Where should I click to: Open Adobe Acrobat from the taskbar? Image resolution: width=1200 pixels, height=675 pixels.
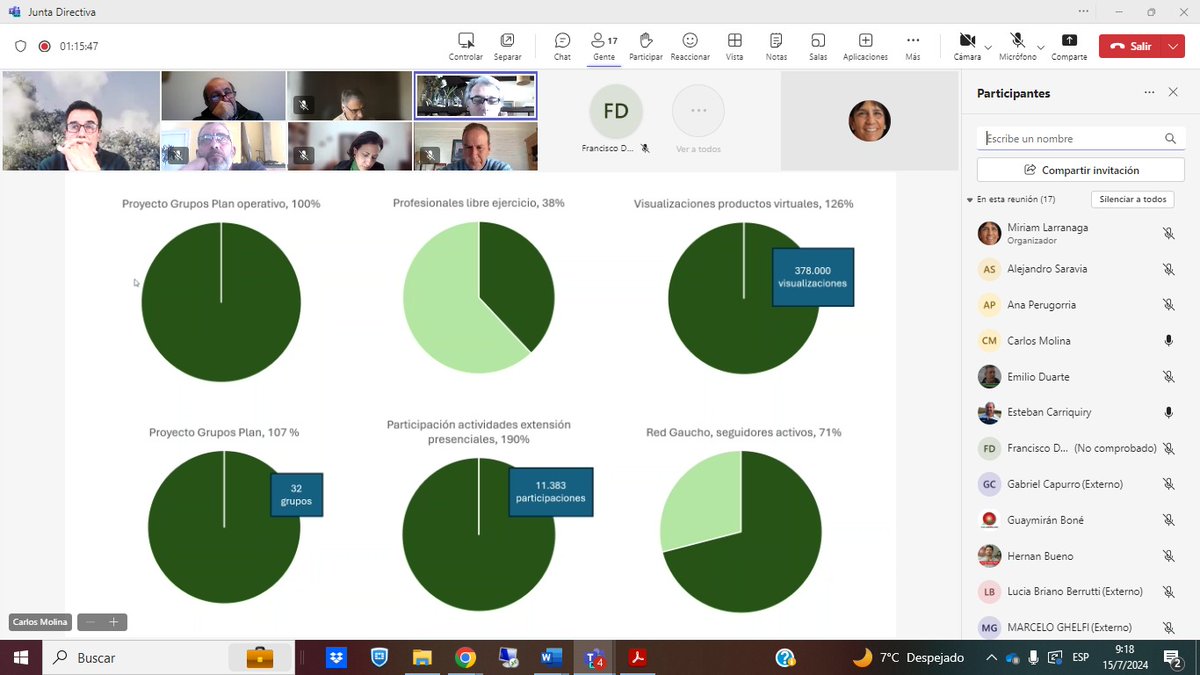pyautogui.click(x=637, y=657)
